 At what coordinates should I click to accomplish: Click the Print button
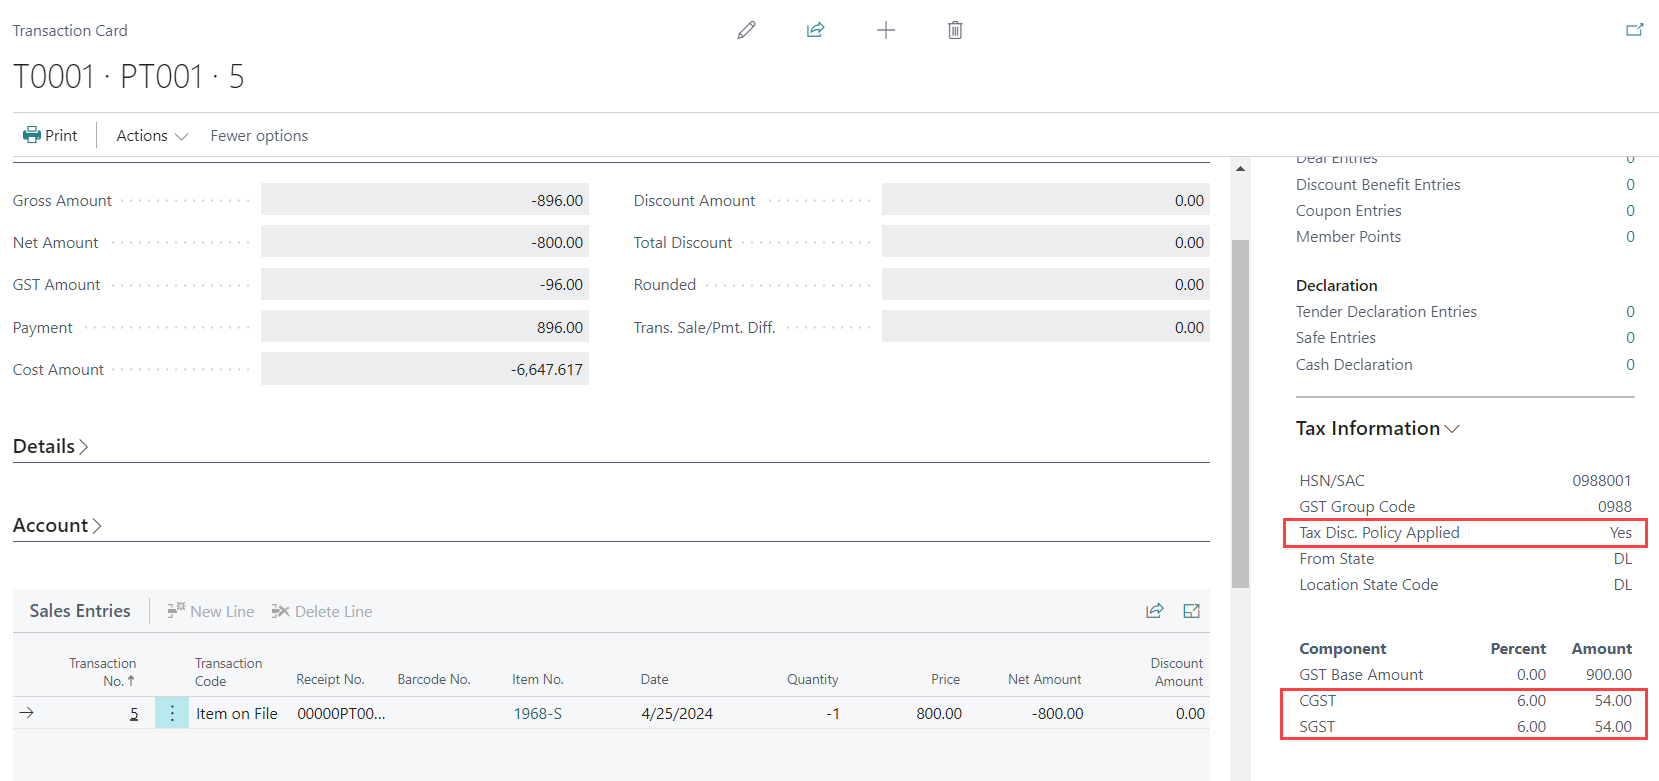50,135
